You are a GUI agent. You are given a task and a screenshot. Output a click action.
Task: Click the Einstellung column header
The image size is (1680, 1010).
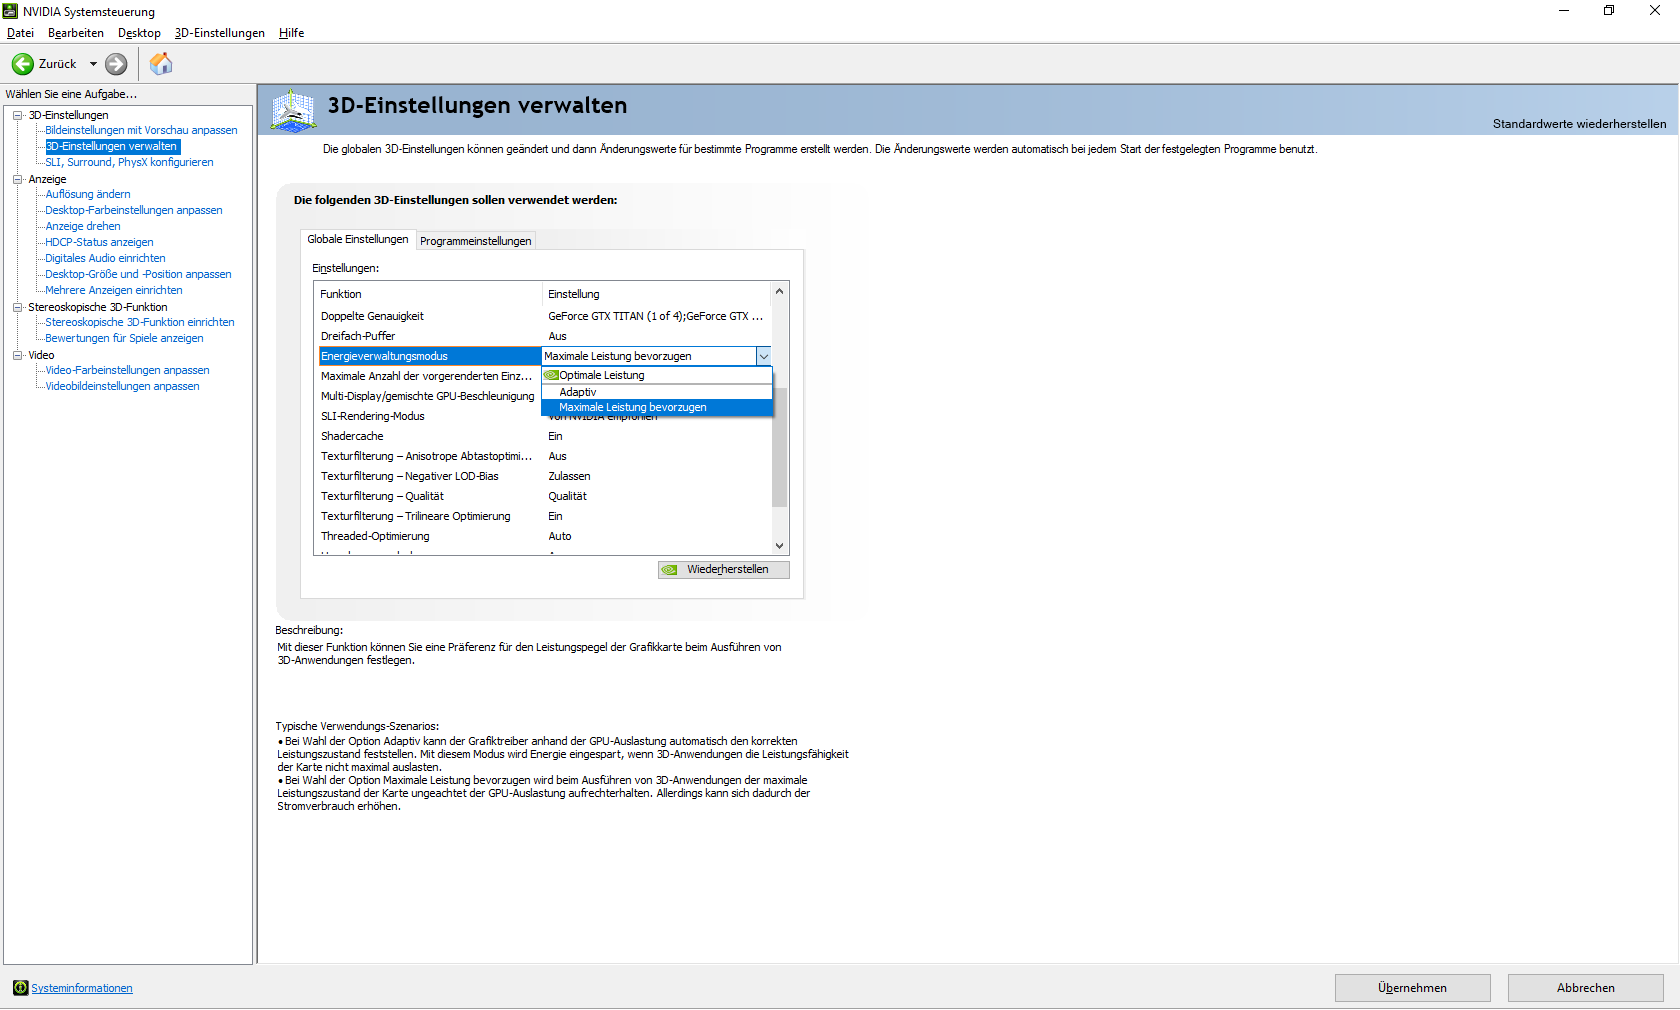click(x=657, y=294)
